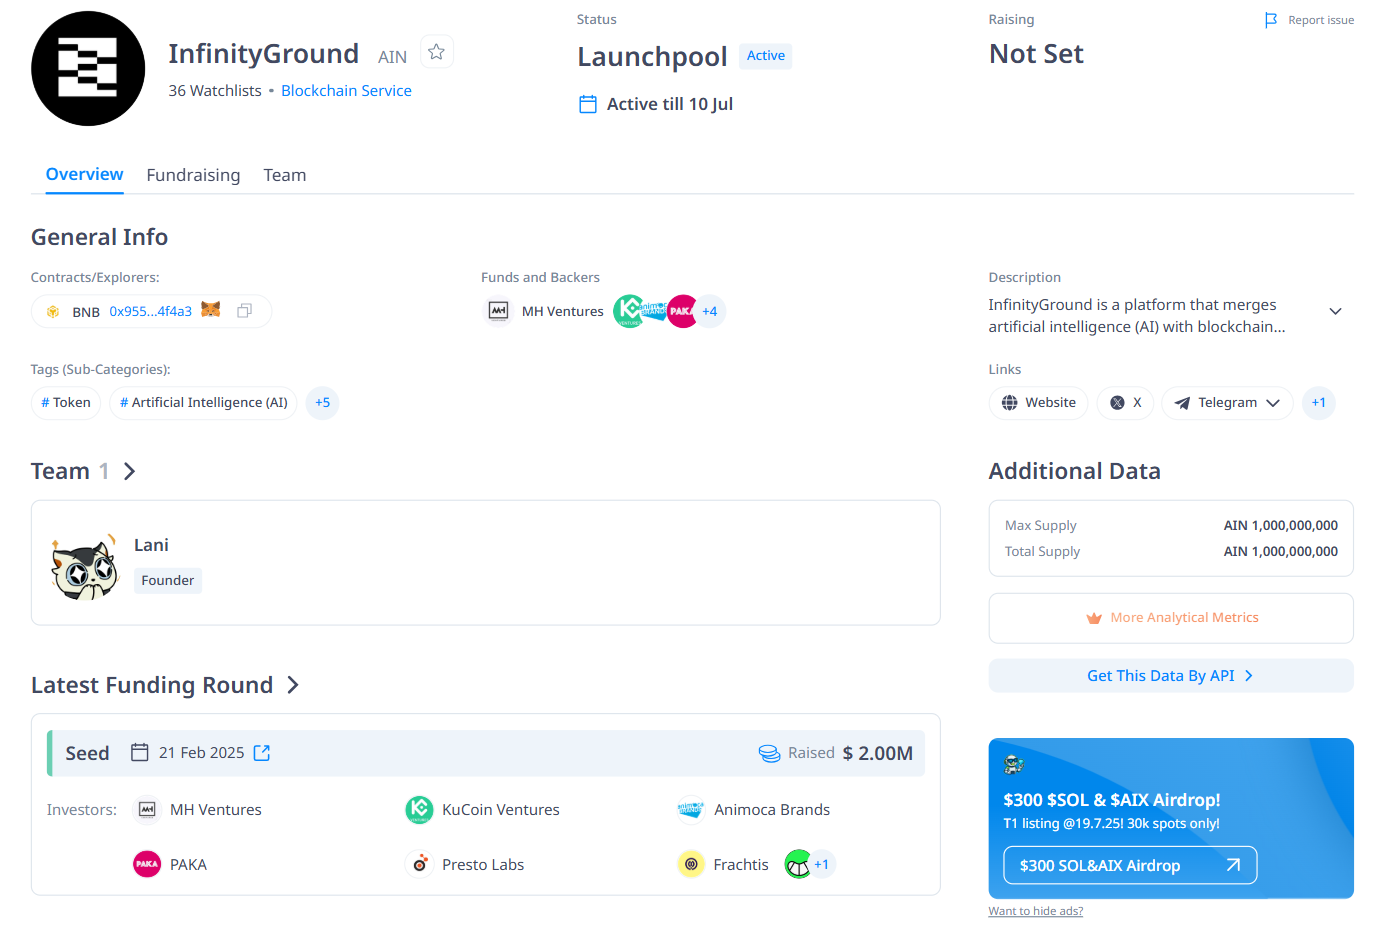Open the PAKA investor link
Viewport: 1383px width, 929px height.
(x=188, y=865)
